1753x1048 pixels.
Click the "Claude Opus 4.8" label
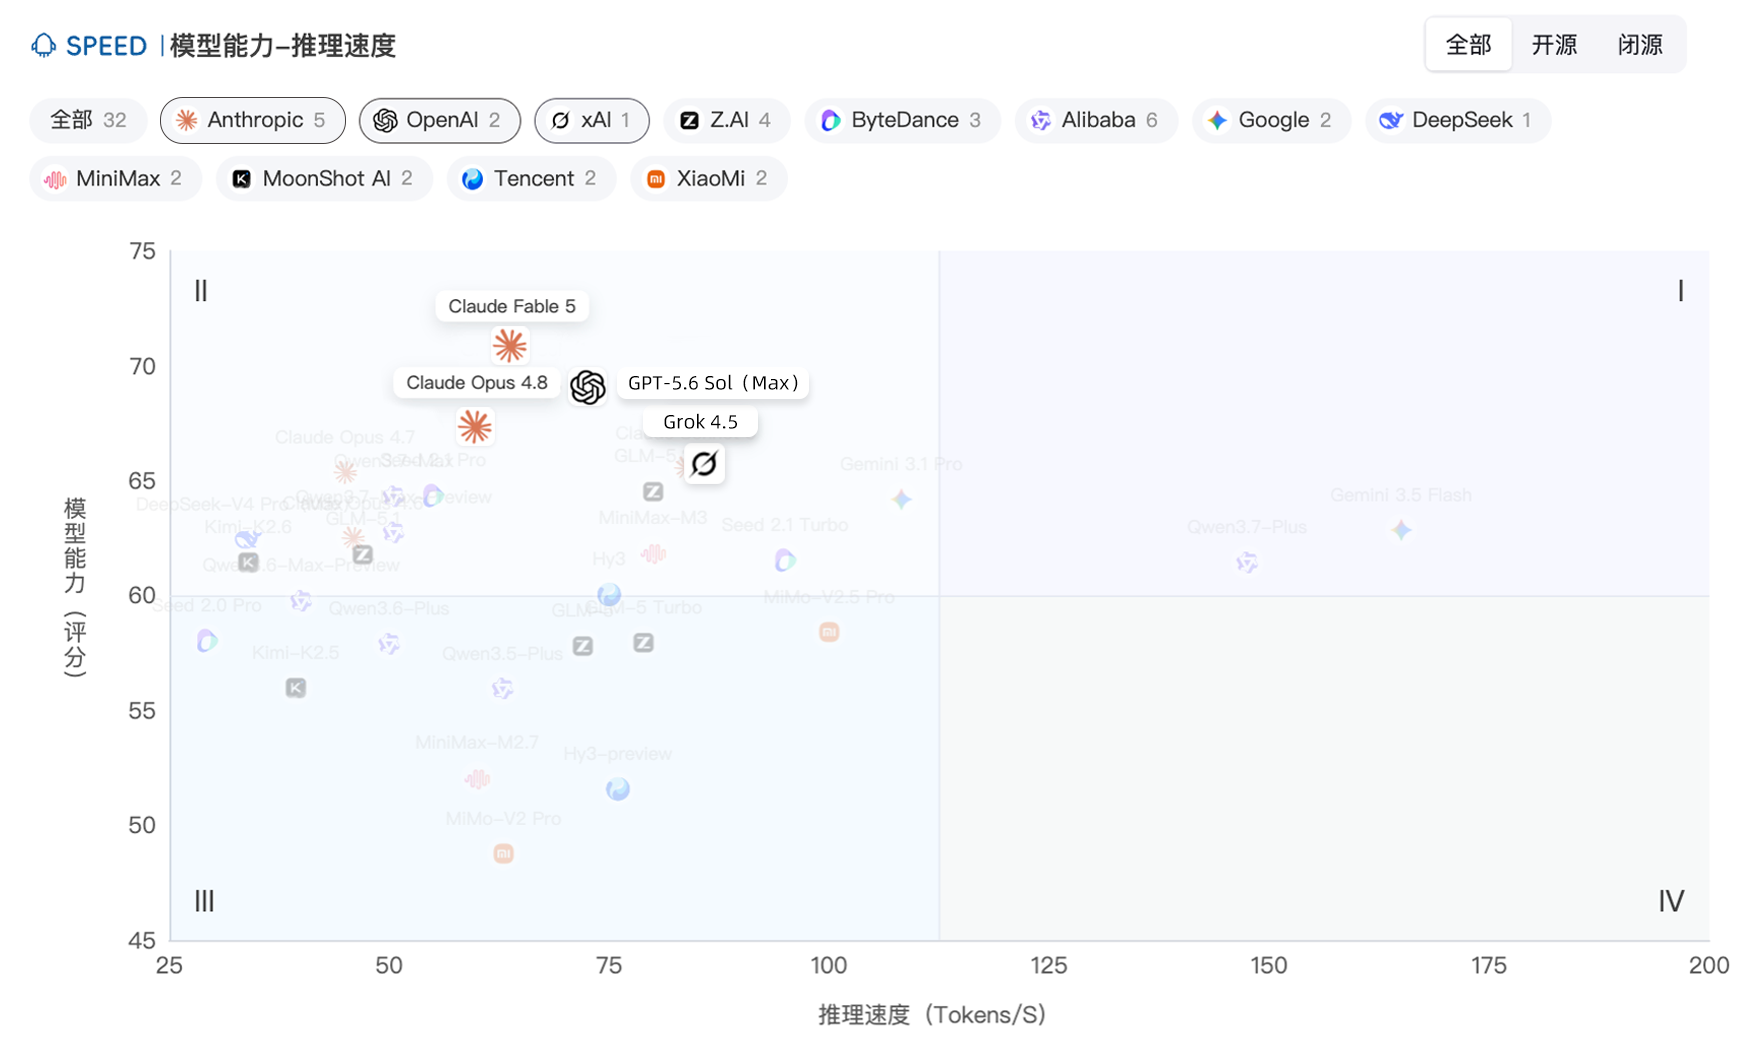click(477, 383)
